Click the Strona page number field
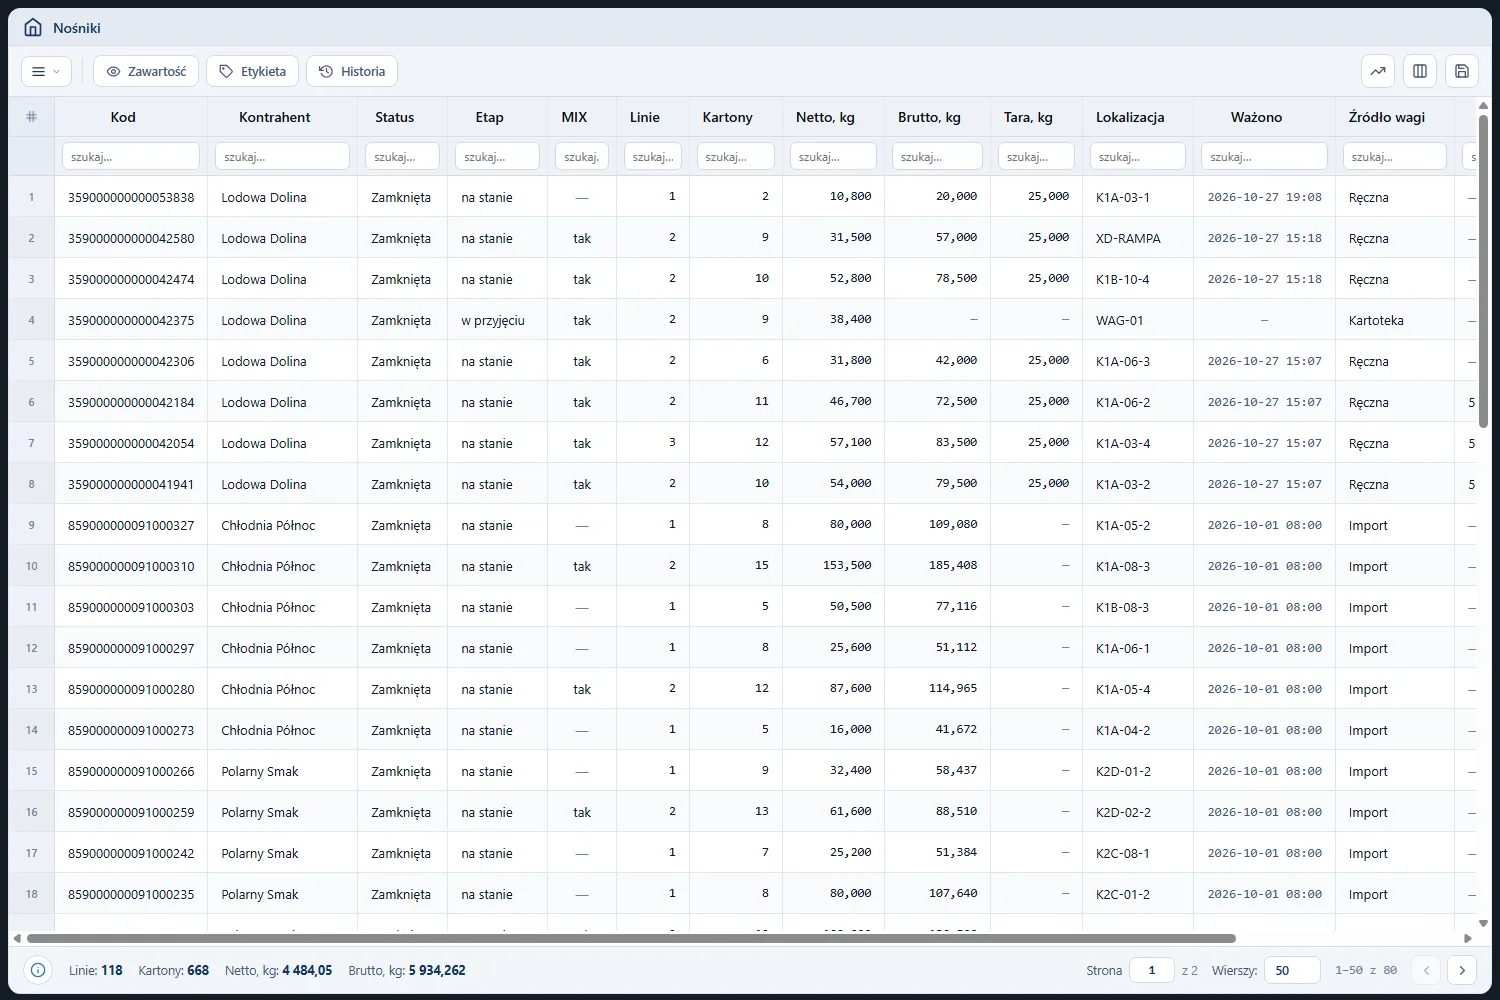Image resolution: width=1500 pixels, height=1000 pixels. (1152, 970)
